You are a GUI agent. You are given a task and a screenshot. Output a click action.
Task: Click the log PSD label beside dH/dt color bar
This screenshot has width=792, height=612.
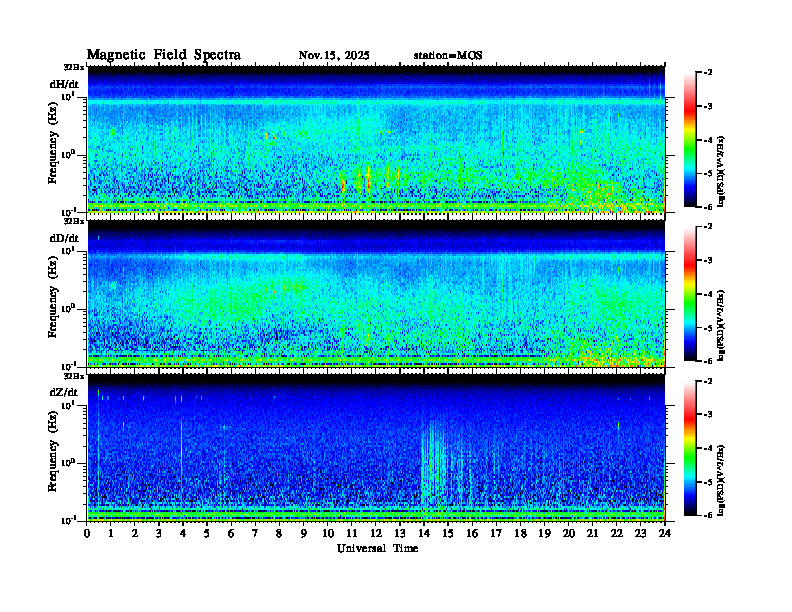(x=722, y=171)
